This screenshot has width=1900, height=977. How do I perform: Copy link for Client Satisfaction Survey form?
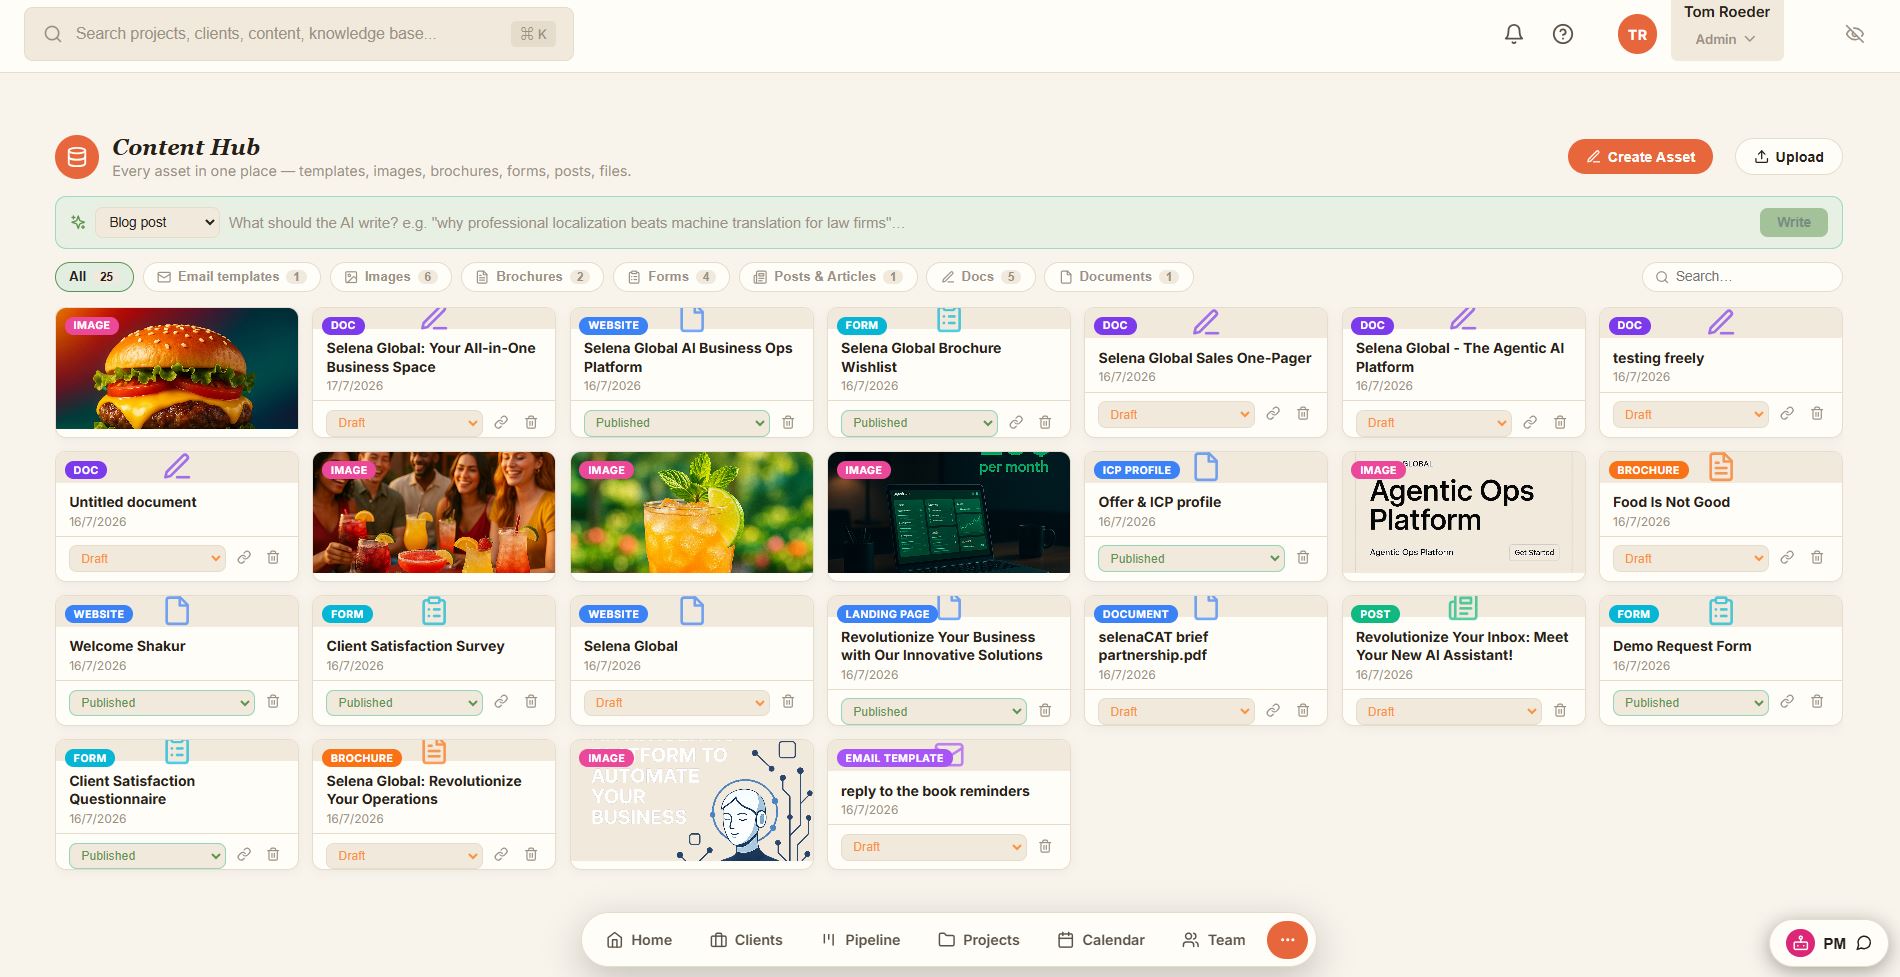[501, 702]
